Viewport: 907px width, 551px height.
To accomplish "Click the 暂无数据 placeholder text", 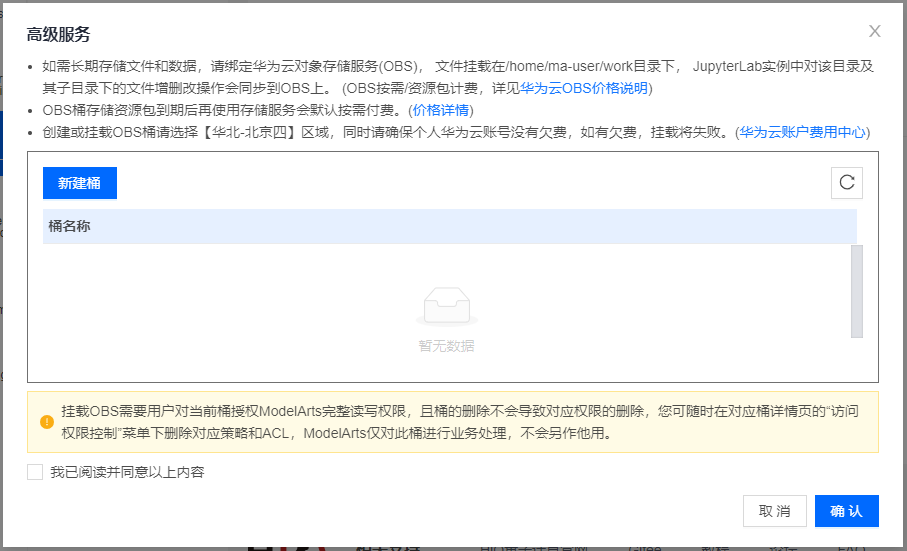I will coord(446,346).
